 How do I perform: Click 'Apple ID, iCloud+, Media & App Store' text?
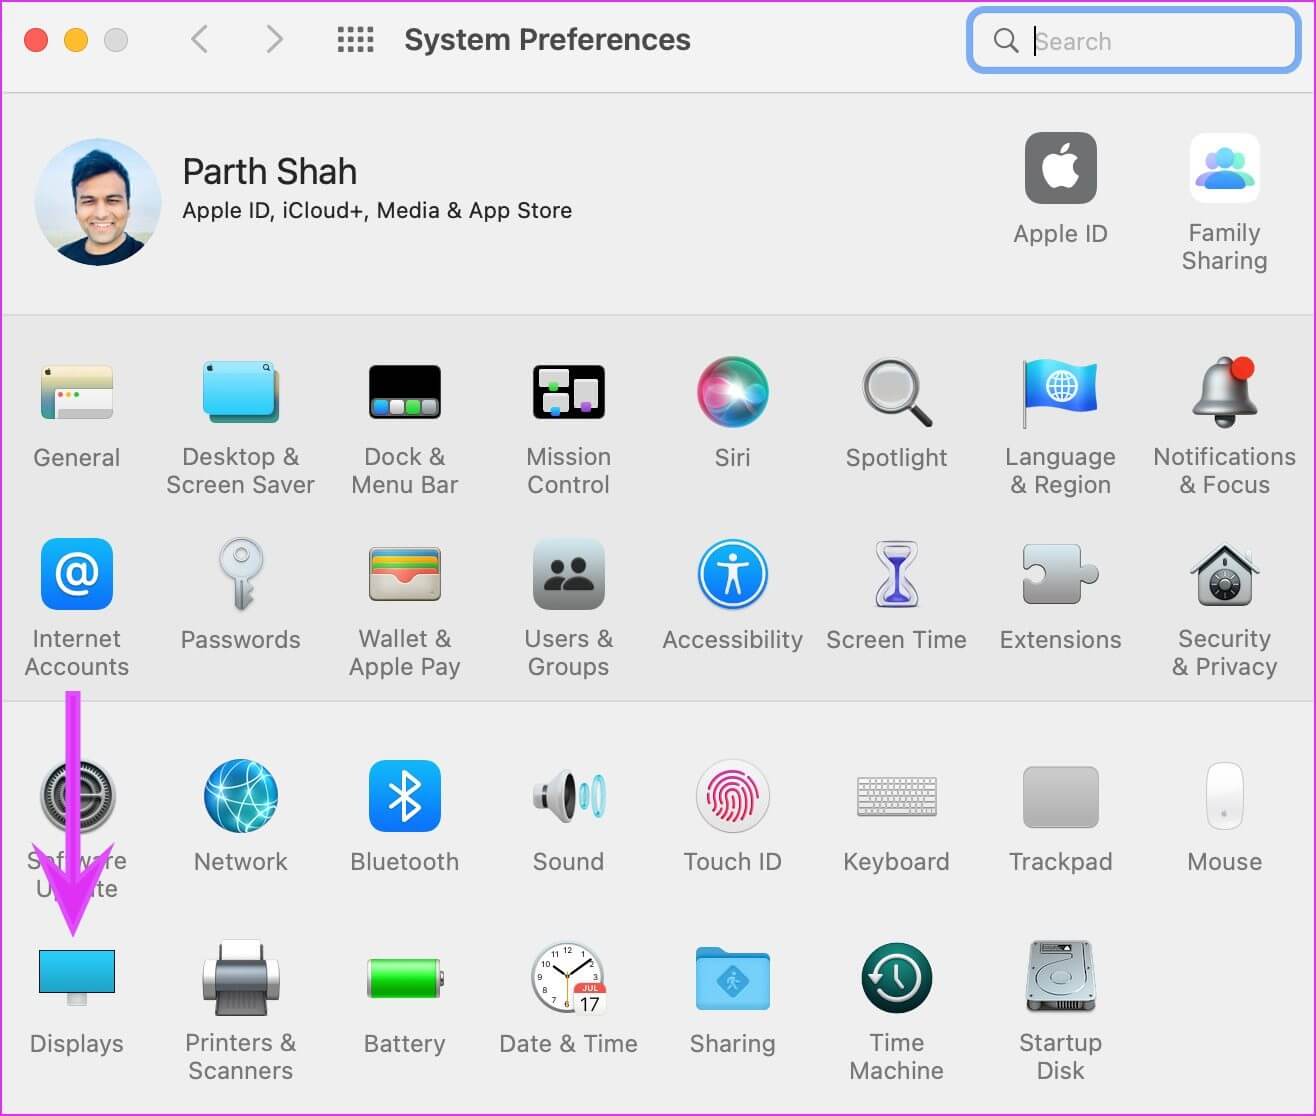[x=377, y=211]
